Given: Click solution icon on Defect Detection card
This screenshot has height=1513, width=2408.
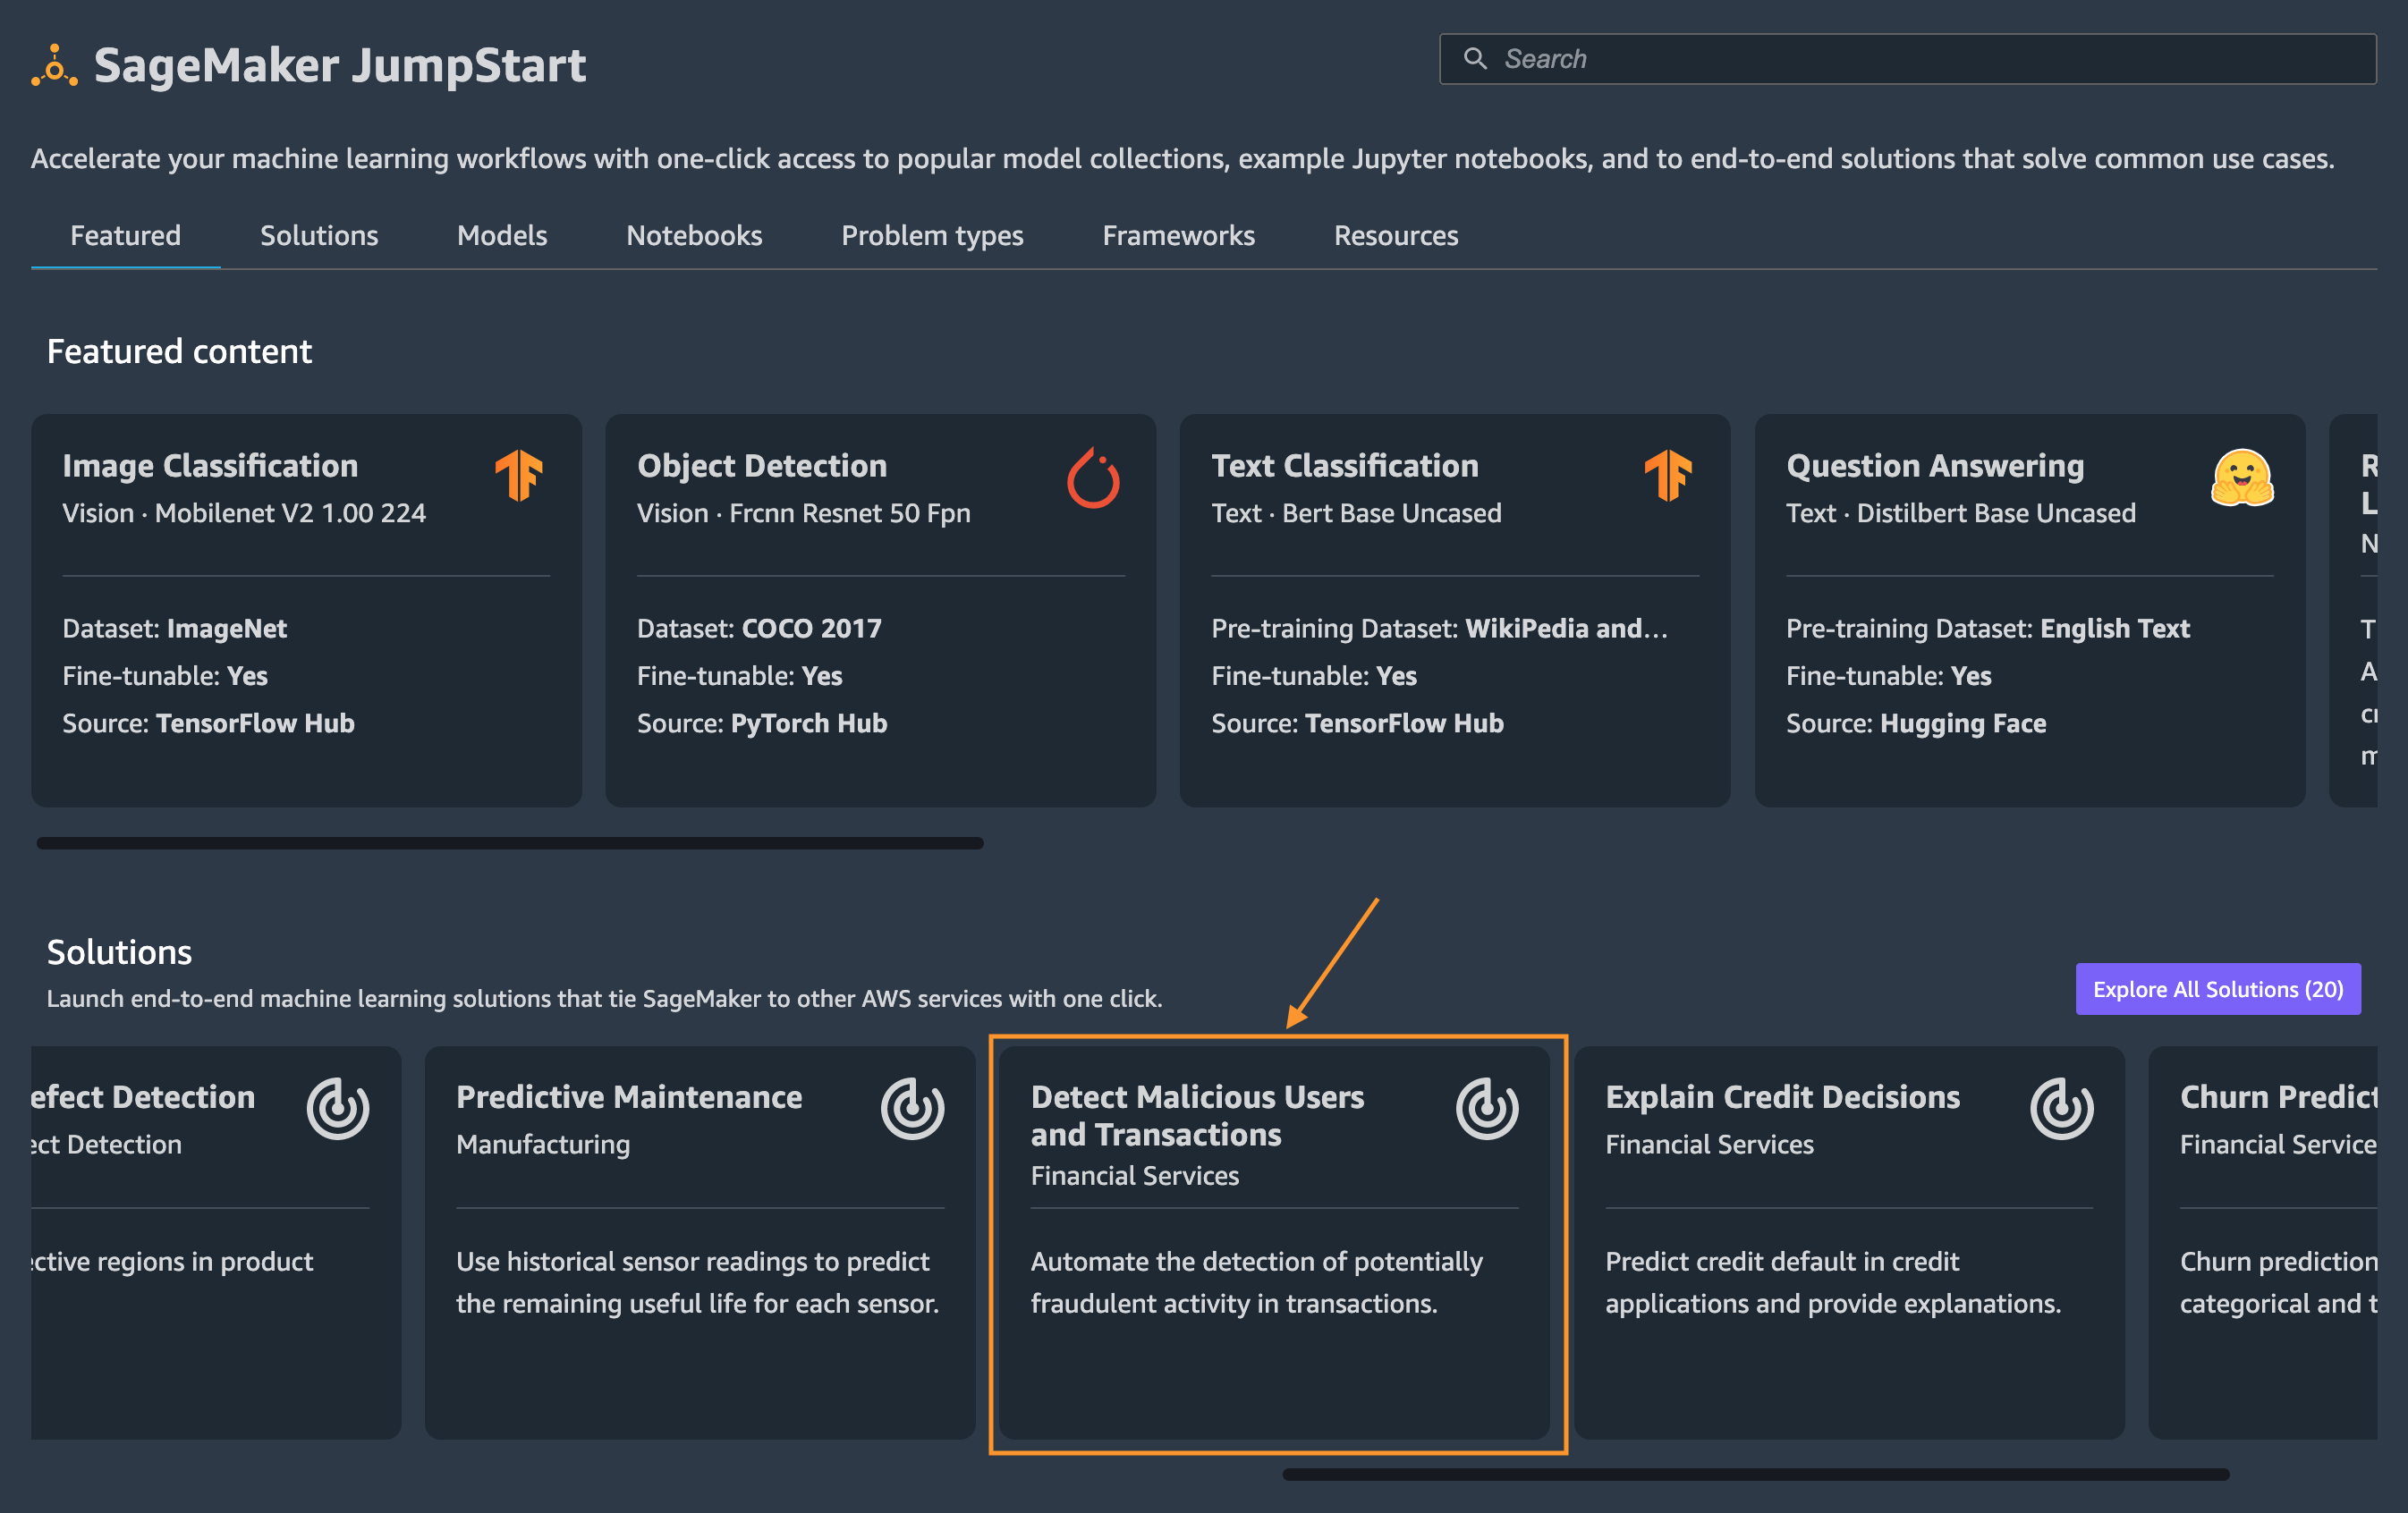Looking at the screenshot, I should 338,1108.
